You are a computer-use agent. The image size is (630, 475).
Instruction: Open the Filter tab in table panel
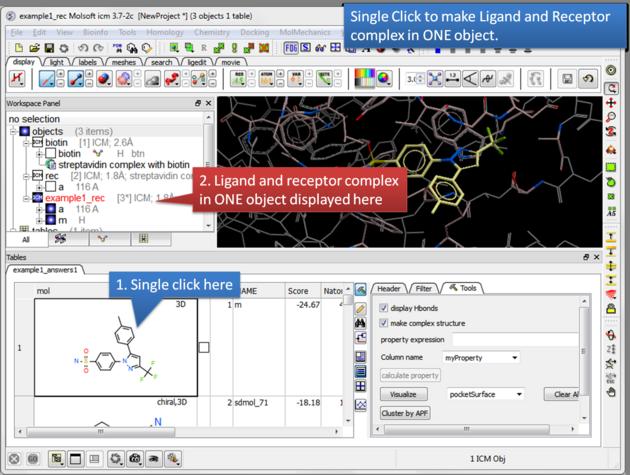click(423, 288)
